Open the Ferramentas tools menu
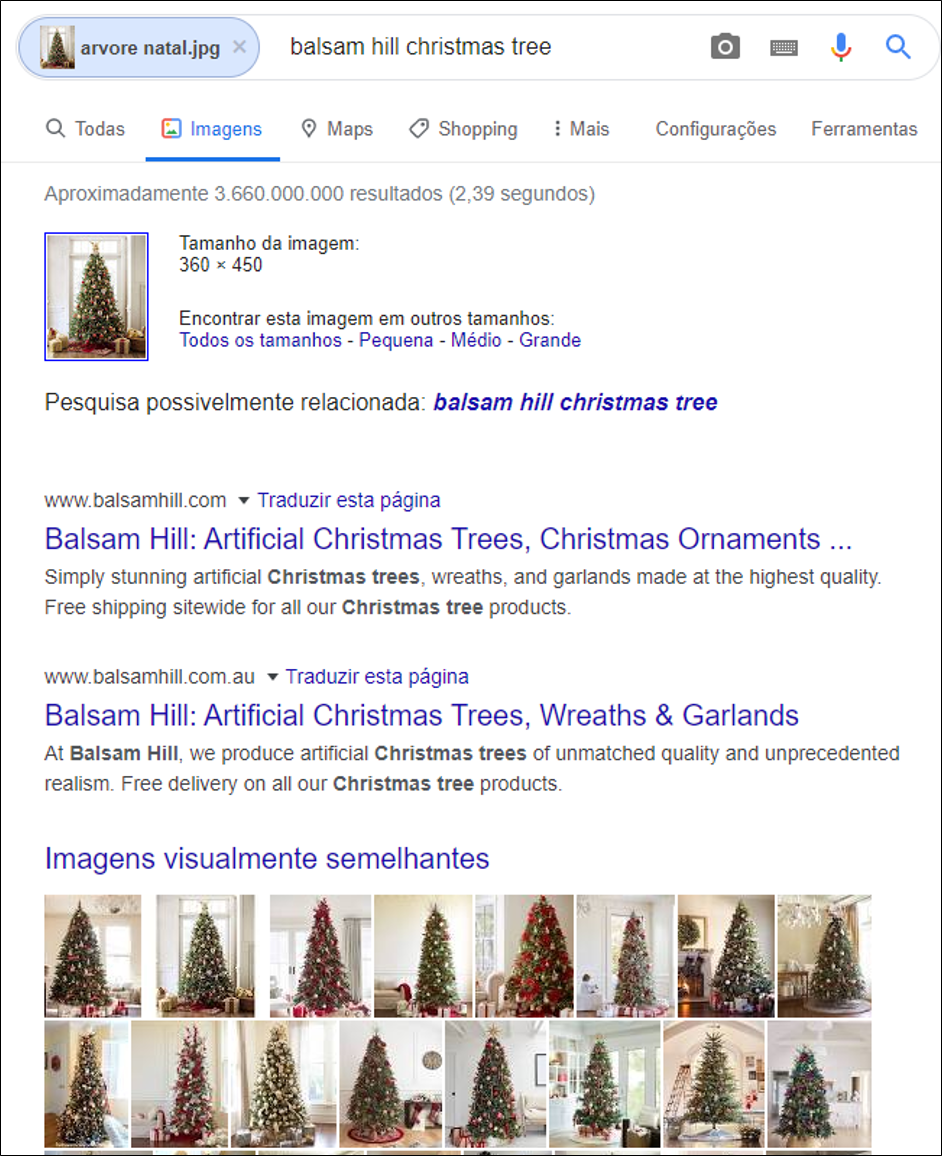942x1156 pixels. (x=864, y=129)
